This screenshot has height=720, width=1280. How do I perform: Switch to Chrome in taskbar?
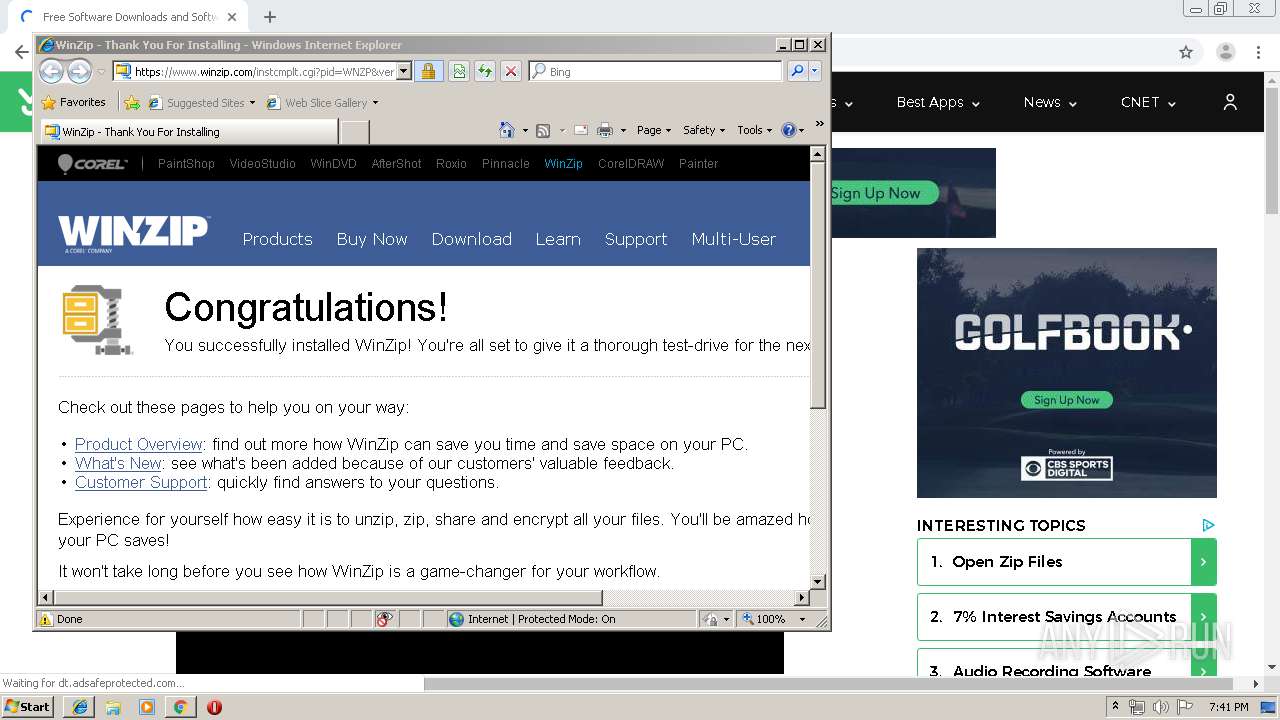click(180, 707)
